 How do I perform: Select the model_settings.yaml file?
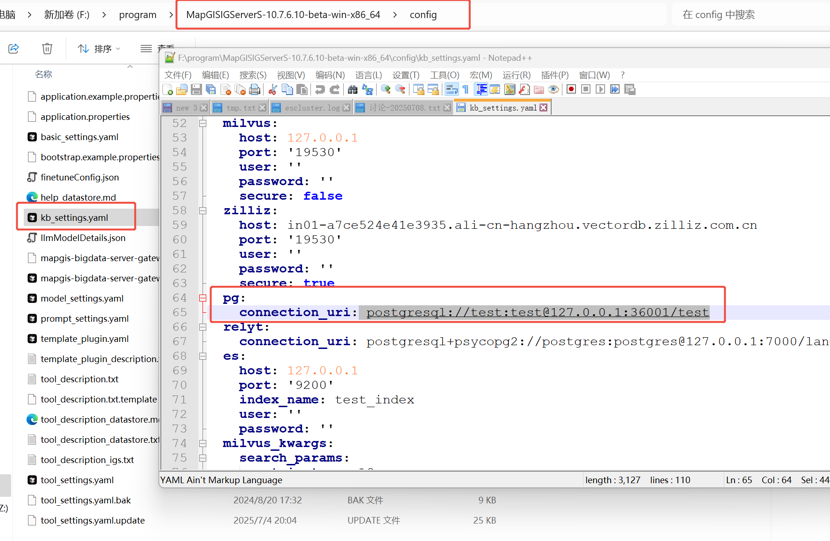click(81, 298)
